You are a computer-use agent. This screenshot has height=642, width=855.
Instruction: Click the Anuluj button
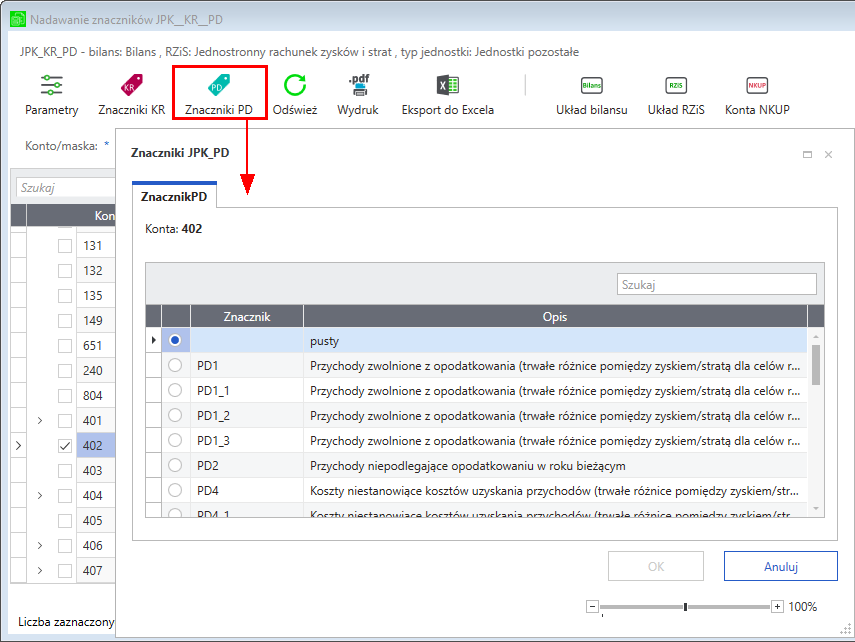click(780, 566)
